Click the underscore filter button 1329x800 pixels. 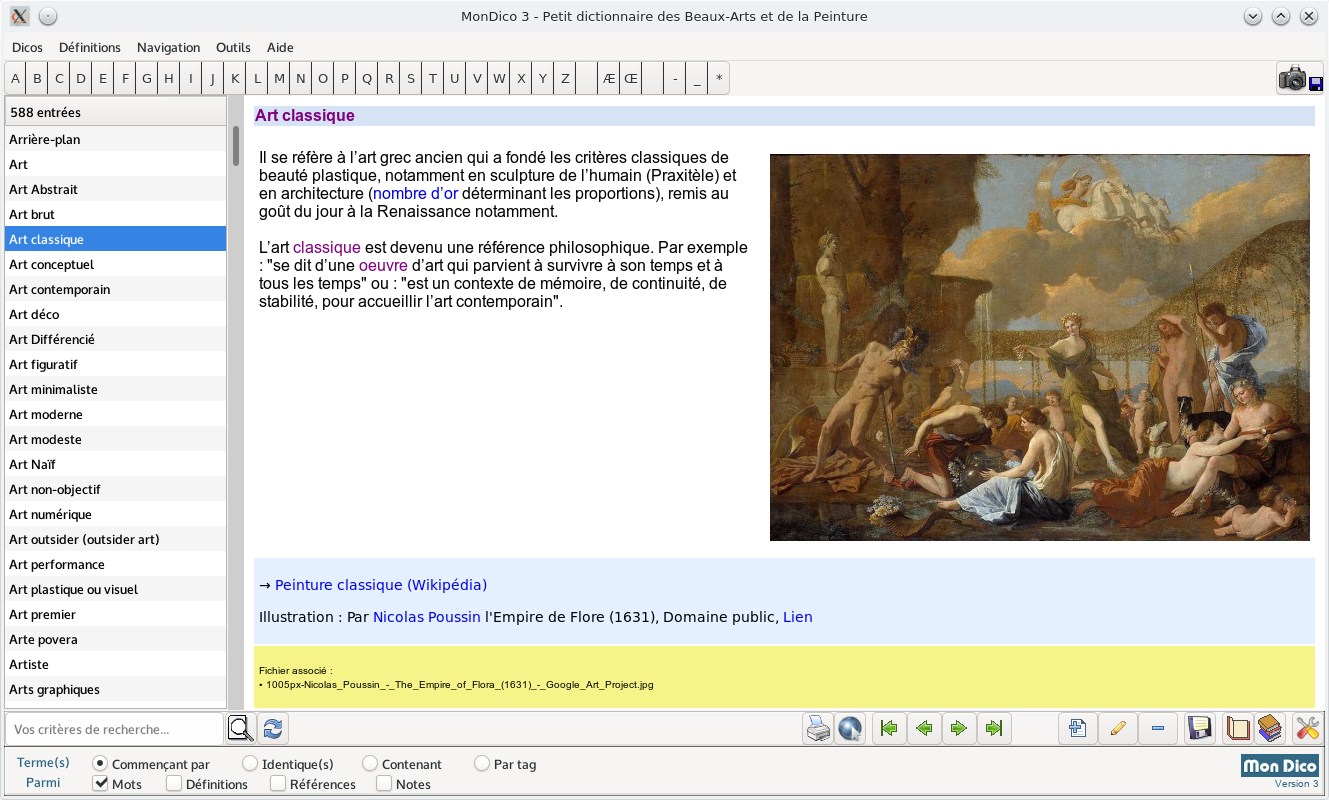tap(697, 78)
